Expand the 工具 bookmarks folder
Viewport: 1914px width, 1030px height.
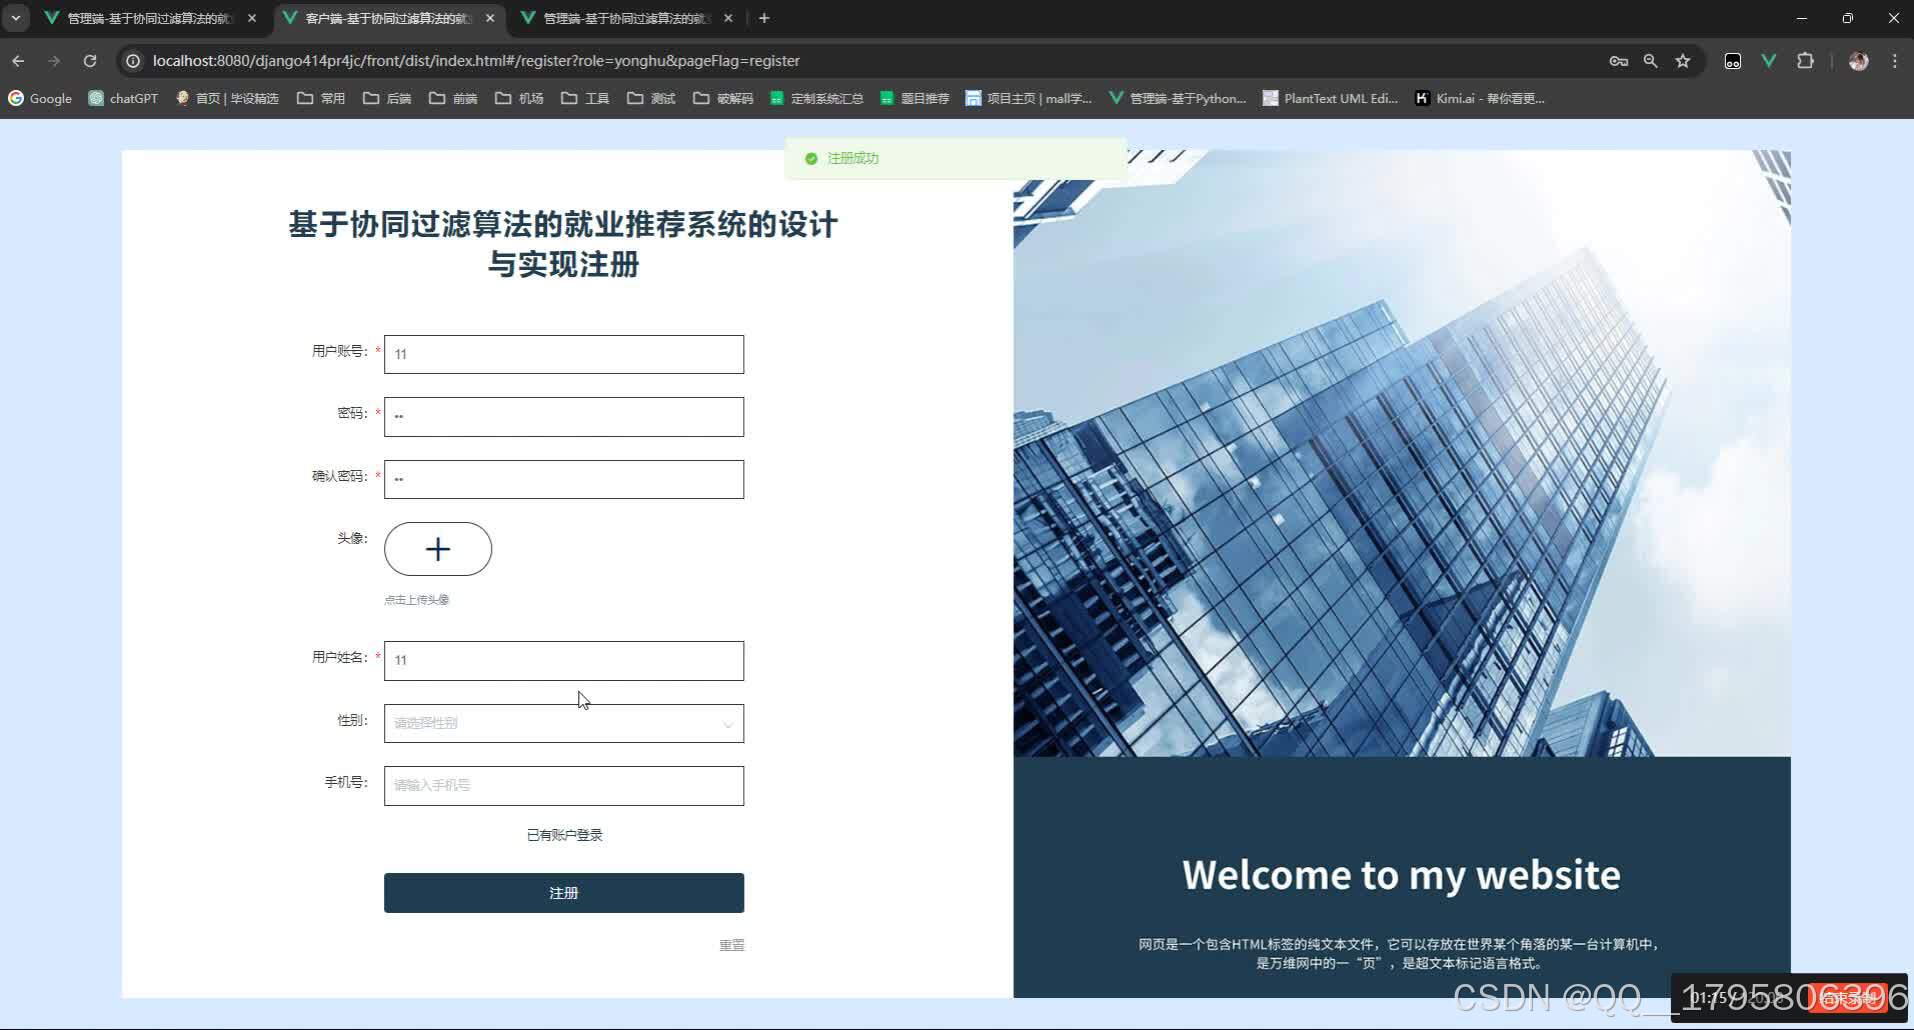pos(585,98)
